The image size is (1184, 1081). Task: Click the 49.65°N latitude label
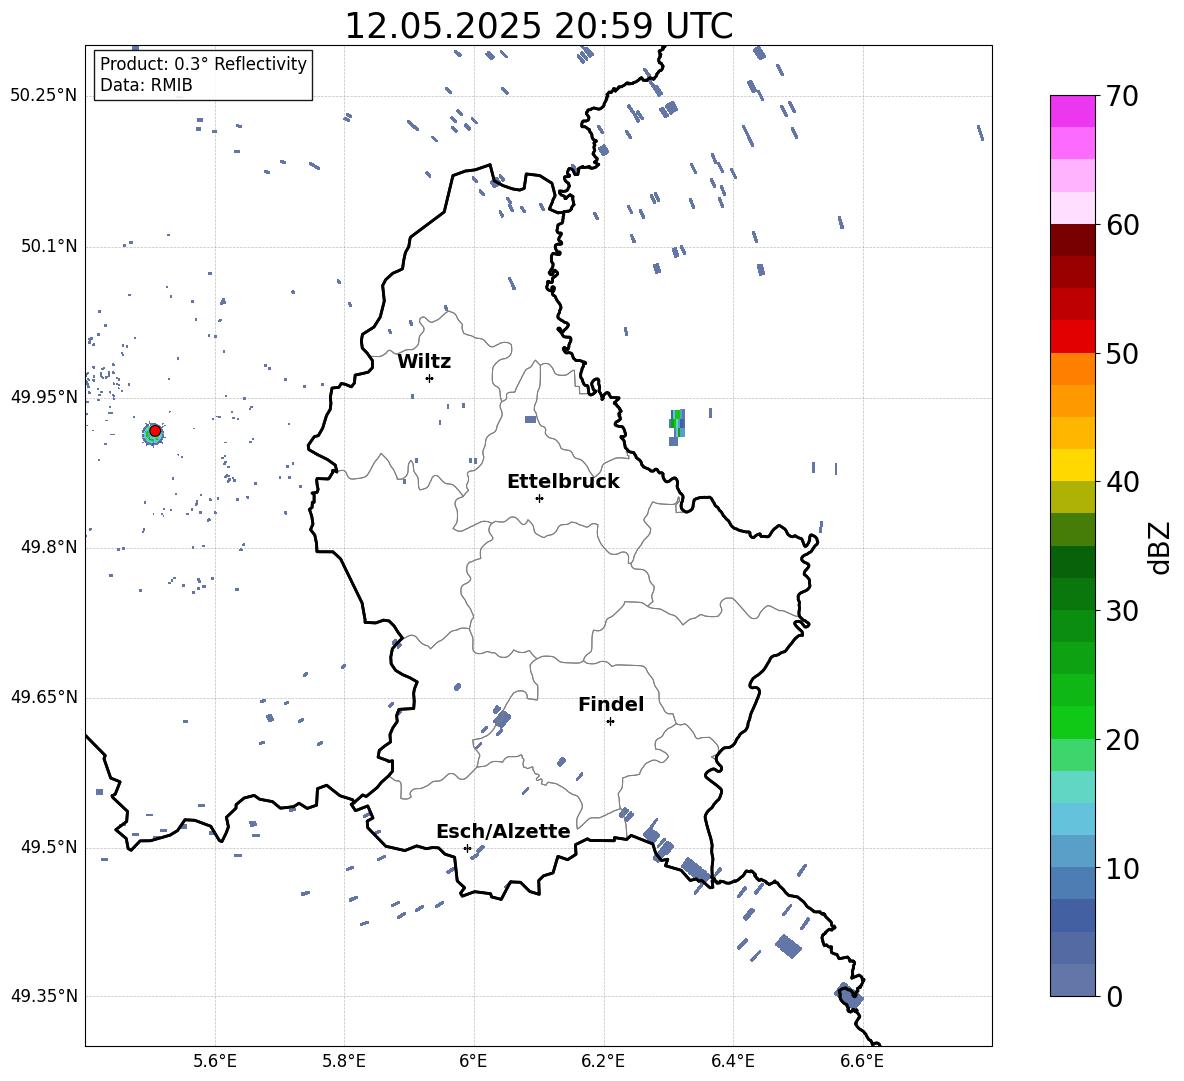pyautogui.click(x=44, y=698)
